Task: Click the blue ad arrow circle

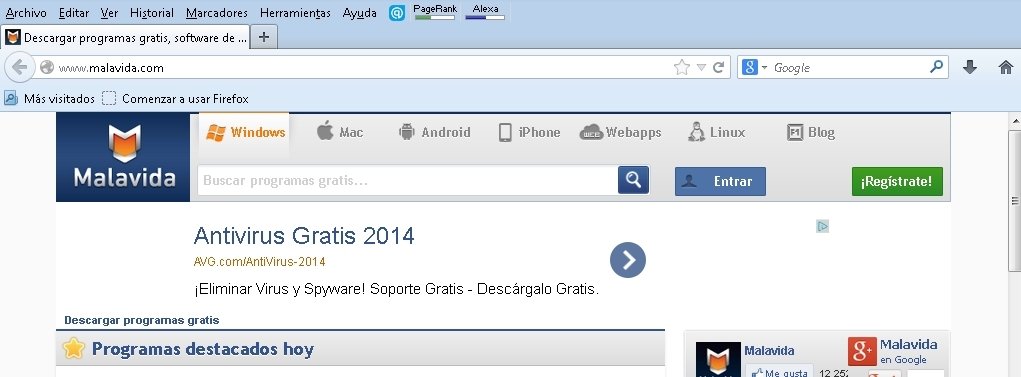Action: coord(628,260)
